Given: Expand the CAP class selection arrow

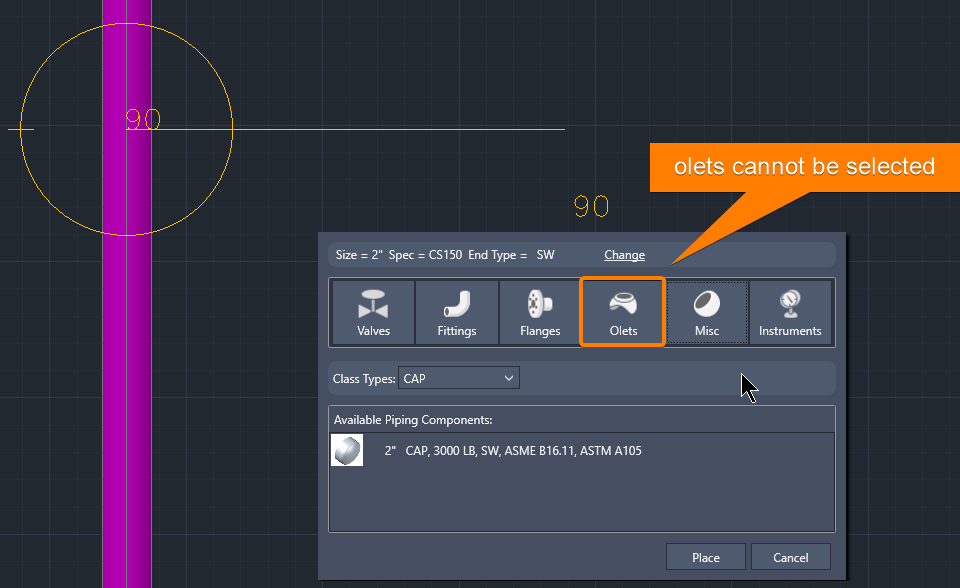Looking at the screenshot, I should point(511,378).
